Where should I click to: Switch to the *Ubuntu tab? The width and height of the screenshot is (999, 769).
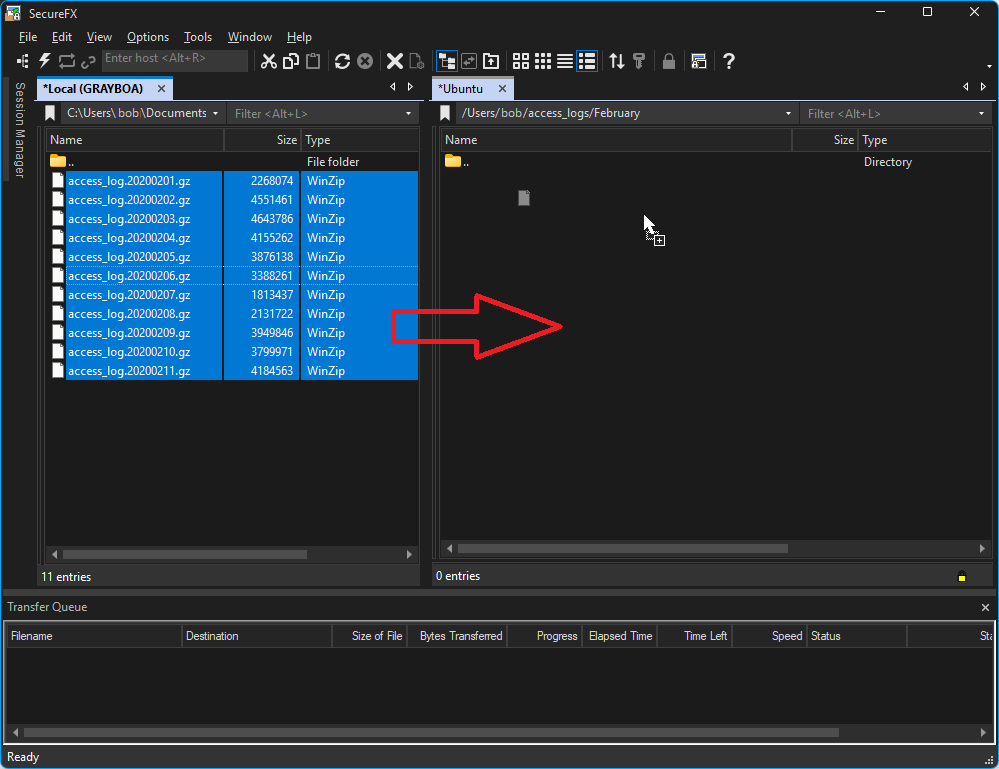(x=461, y=89)
